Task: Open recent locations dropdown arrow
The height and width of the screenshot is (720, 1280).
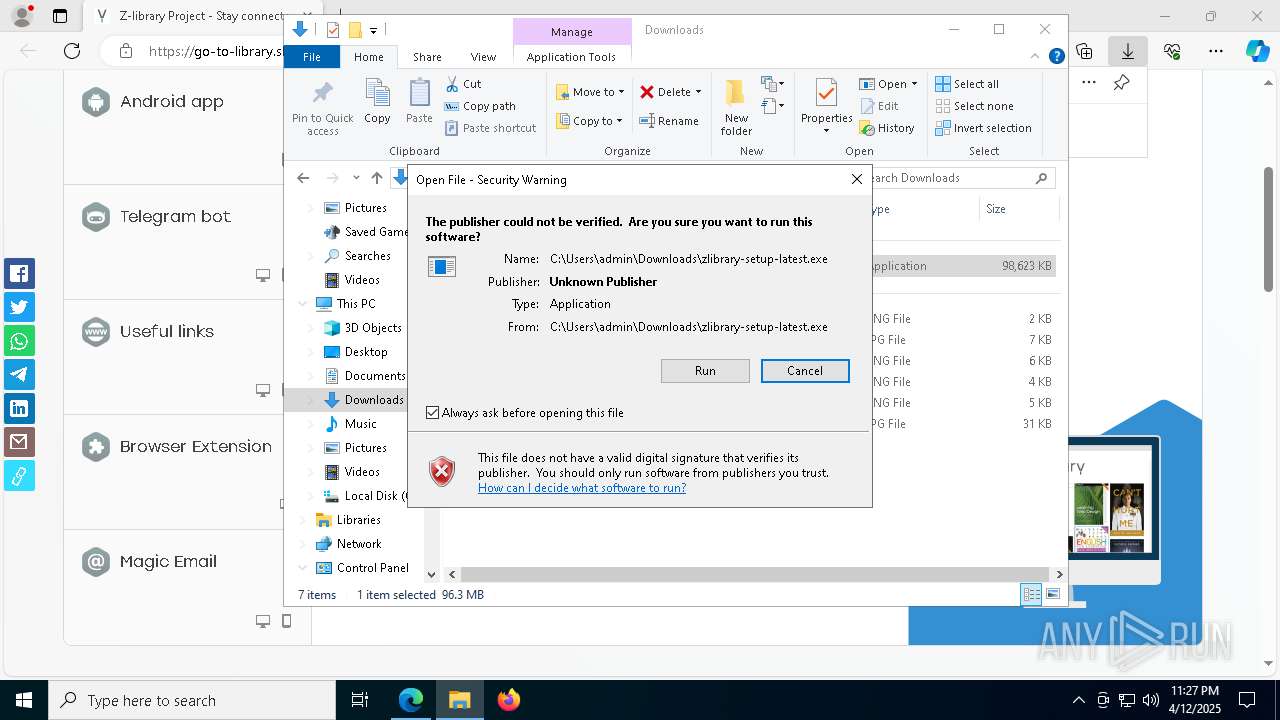Action: coord(355,178)
